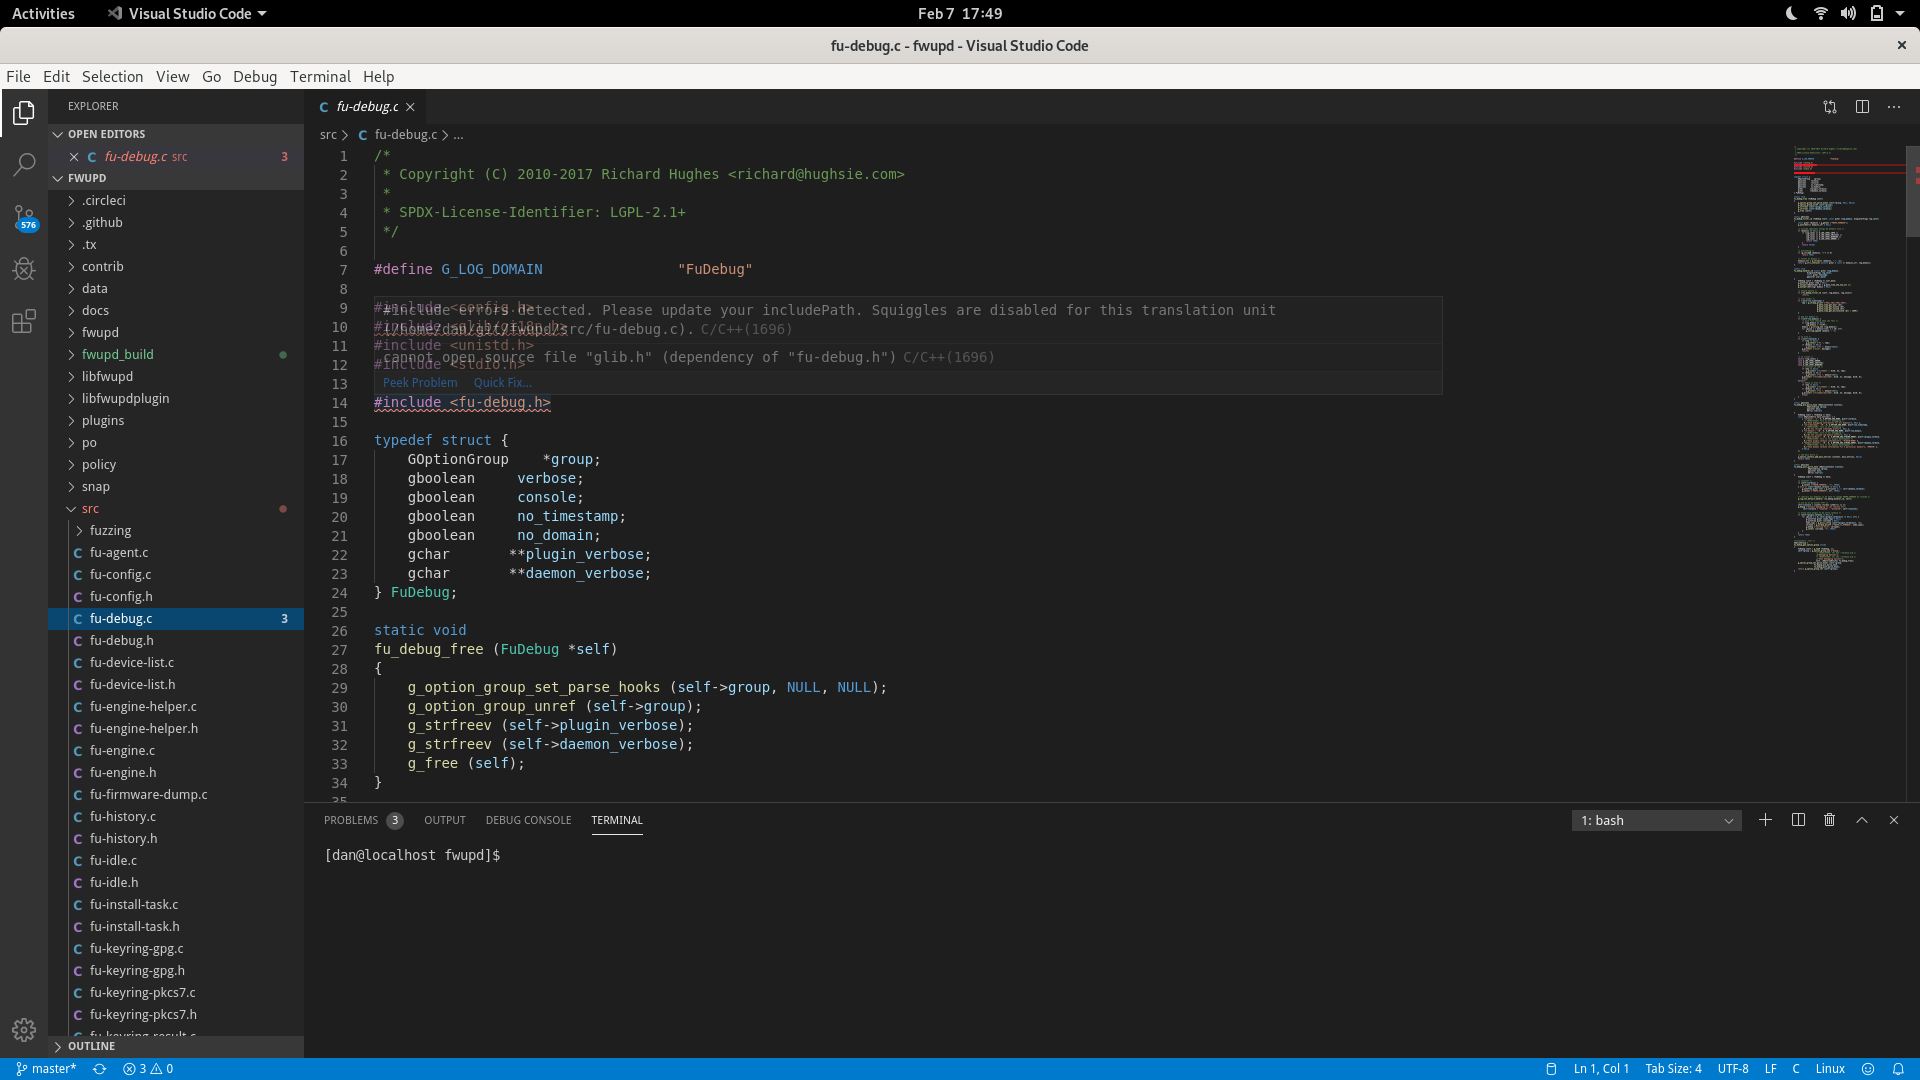The image size is (1920, 1080).
Task: Collapse the FWUPD folder section
Action: coord(176,178)
